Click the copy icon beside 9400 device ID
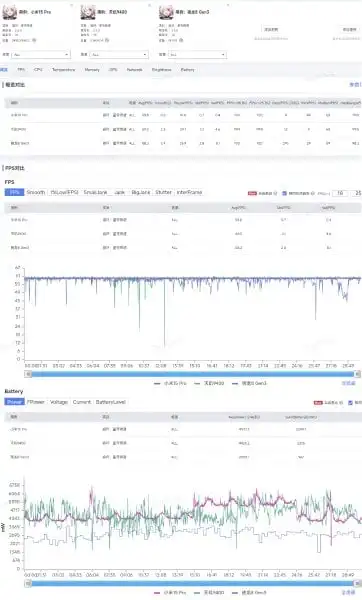This screenshot has height=600, width=362. pos(107,40)
